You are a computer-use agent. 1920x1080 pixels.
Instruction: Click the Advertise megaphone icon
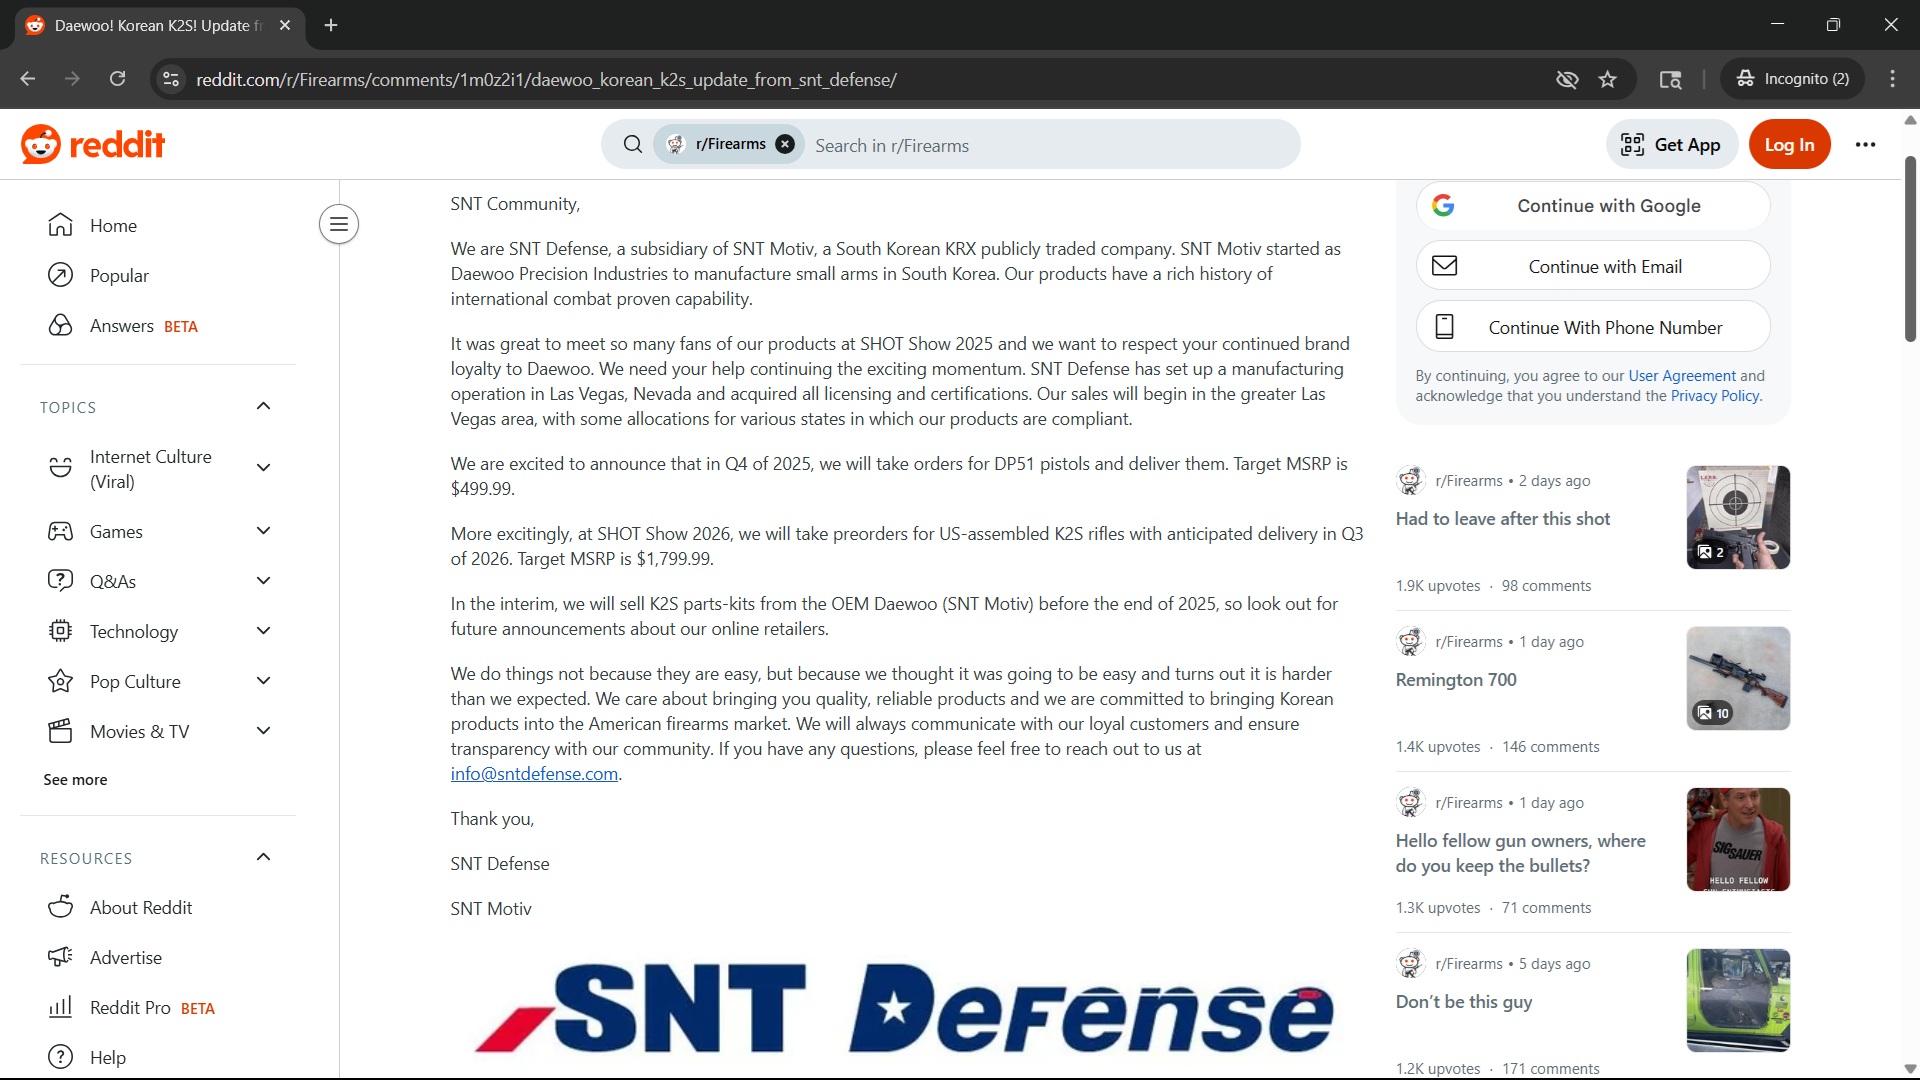[x=61, y=957]
